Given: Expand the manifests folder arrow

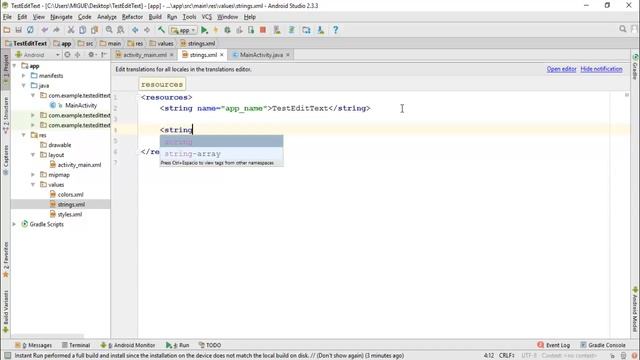Looking at the screenshot, I should [24, 76].
